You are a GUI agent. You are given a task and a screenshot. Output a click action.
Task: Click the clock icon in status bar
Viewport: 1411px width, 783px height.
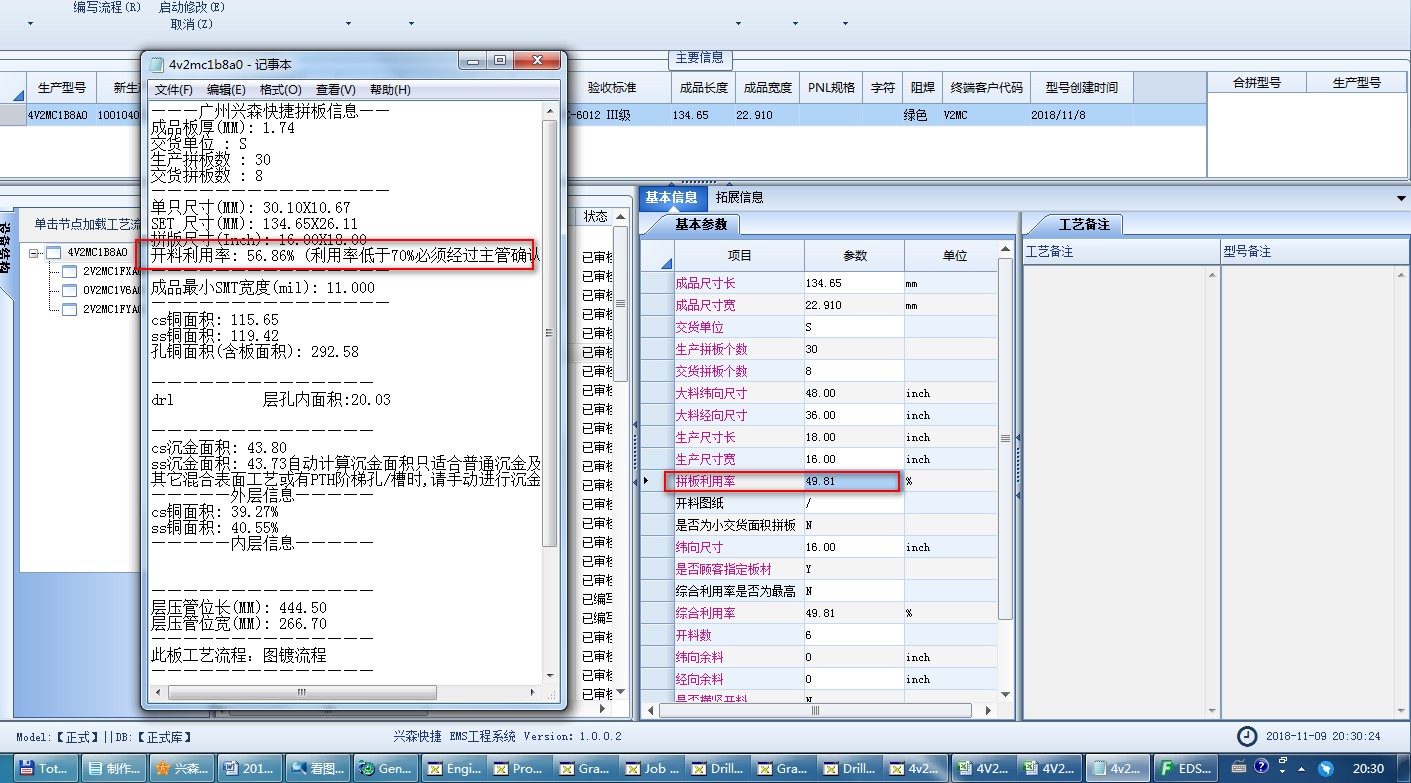[1247, 736]
